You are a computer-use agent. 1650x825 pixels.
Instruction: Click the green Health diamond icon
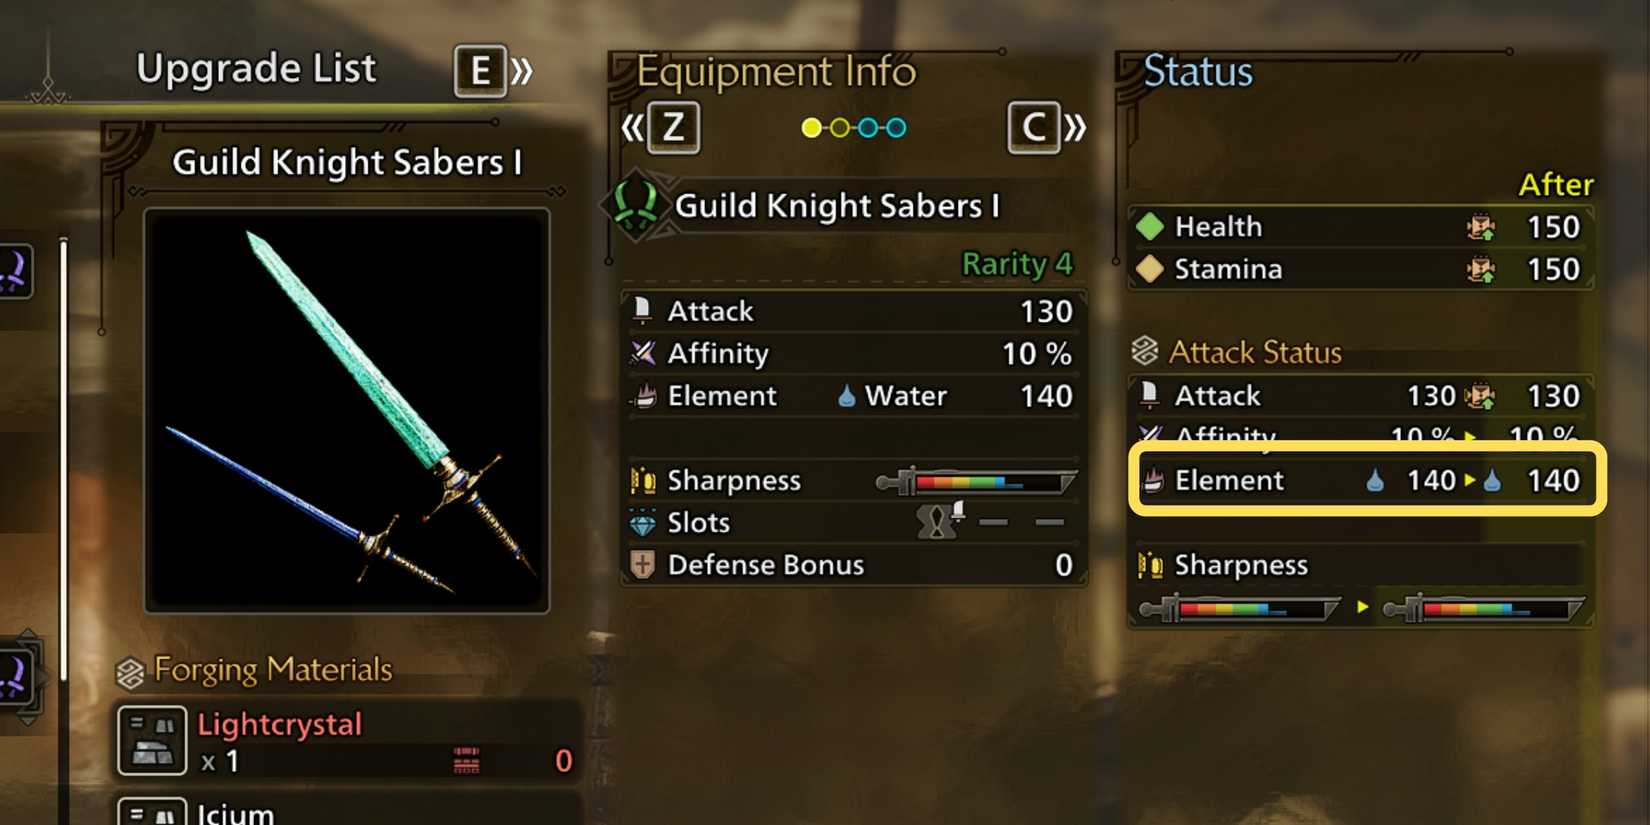pos(1150,227)
